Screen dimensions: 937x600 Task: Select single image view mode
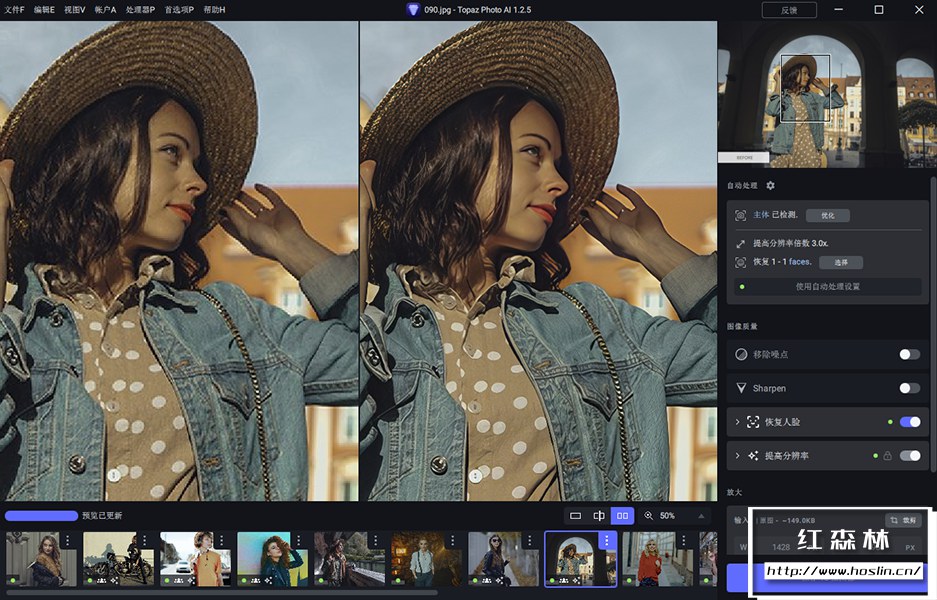click(575, 516)
